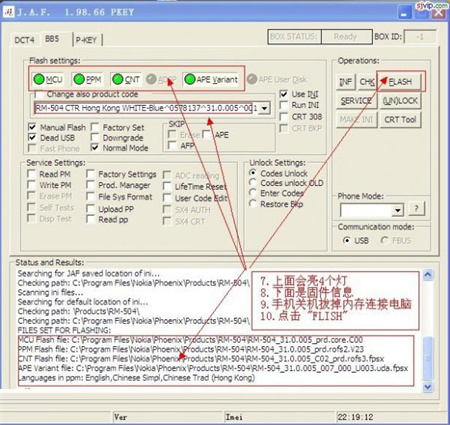
Task: Click the JAF title bar app icon
Action: click(x=9, y=12)
